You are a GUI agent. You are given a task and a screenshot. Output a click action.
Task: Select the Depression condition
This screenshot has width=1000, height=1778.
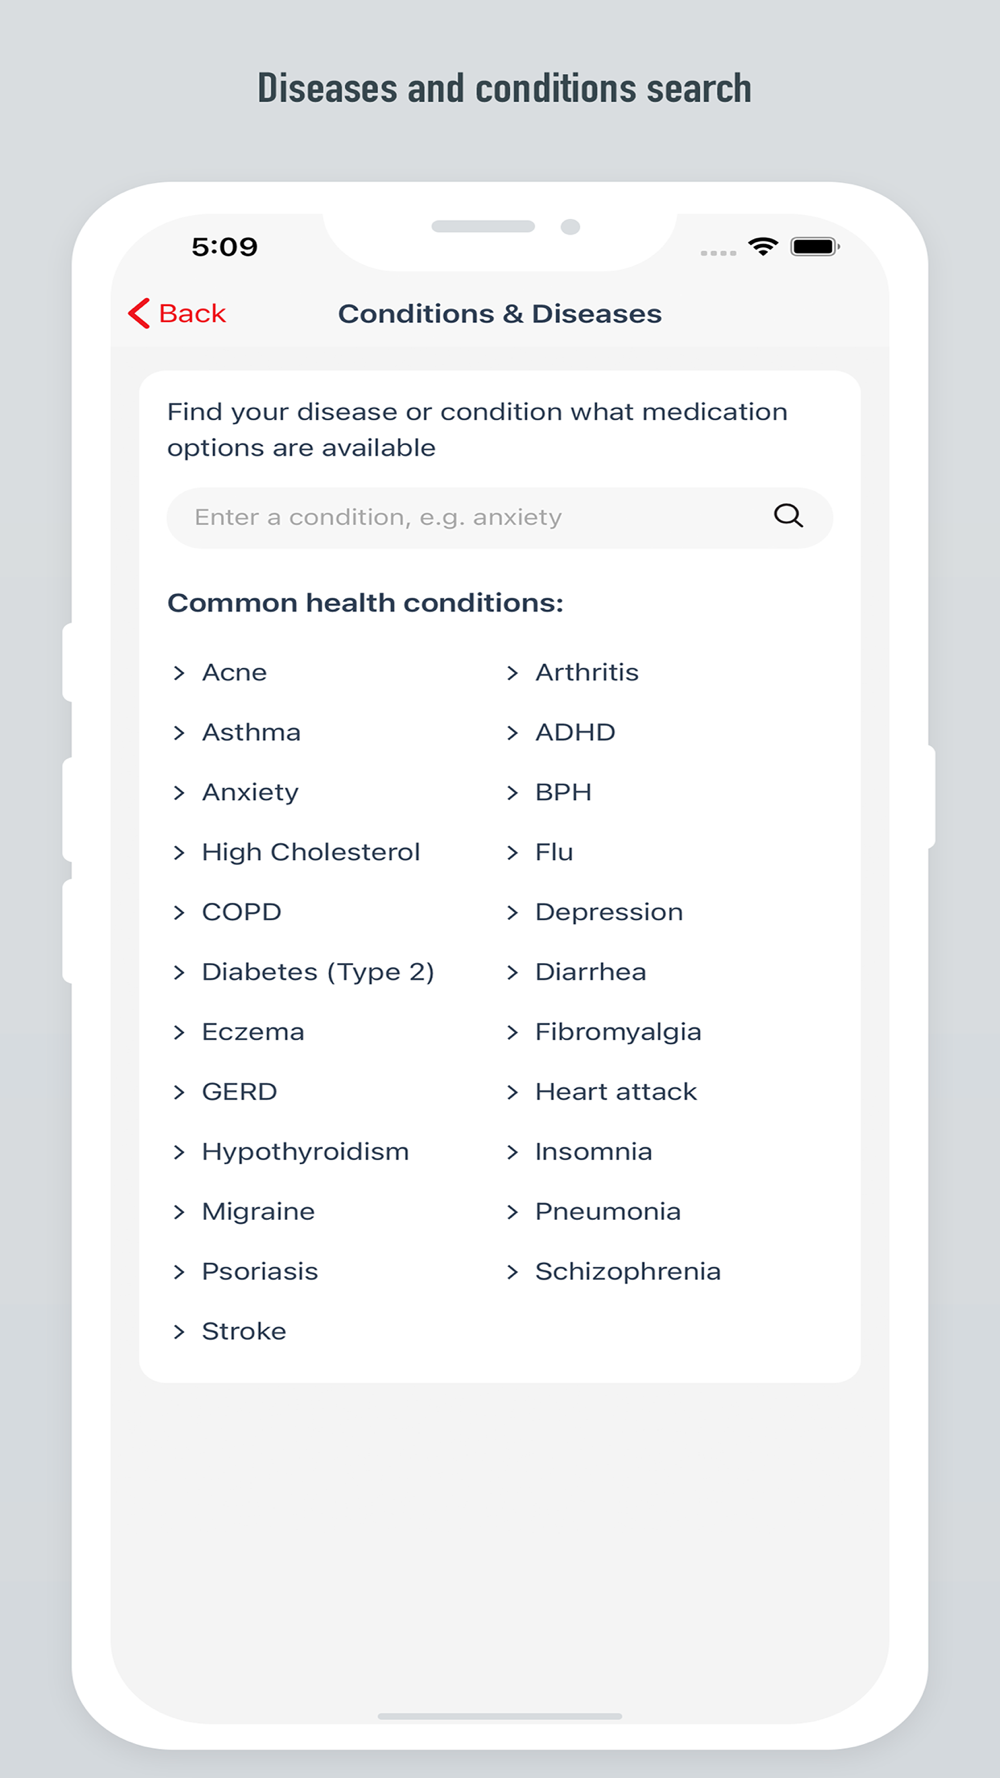(609, 912)
